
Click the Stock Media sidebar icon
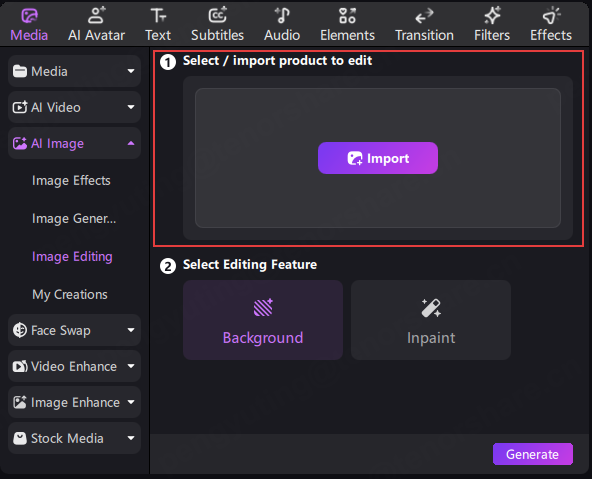[x=20, y=438]
